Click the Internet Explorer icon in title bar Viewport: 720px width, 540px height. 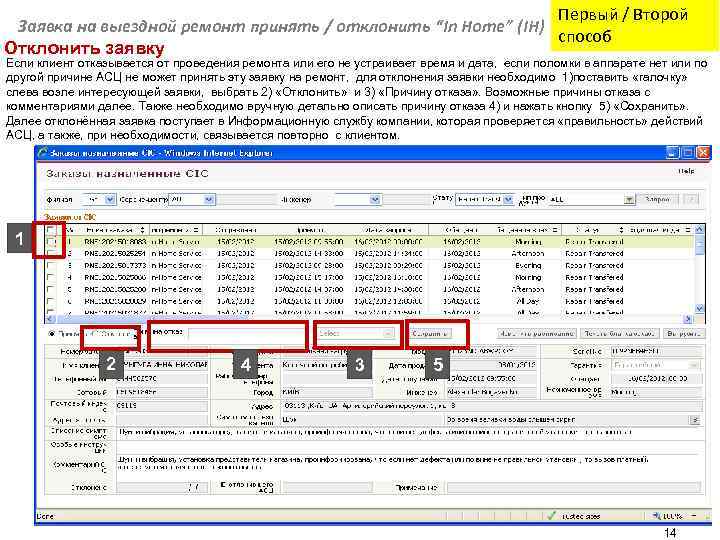pyautogui.click(x=43, y=152)
